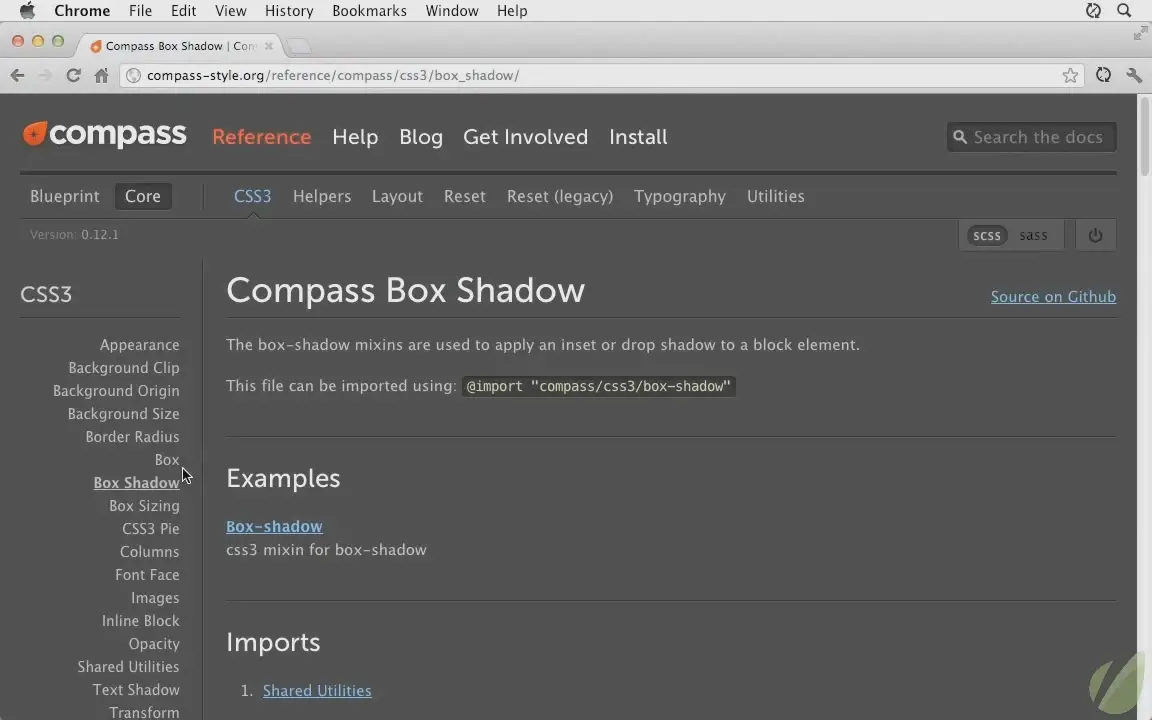Open the Bookmarks menu

[x=369, y=11]
